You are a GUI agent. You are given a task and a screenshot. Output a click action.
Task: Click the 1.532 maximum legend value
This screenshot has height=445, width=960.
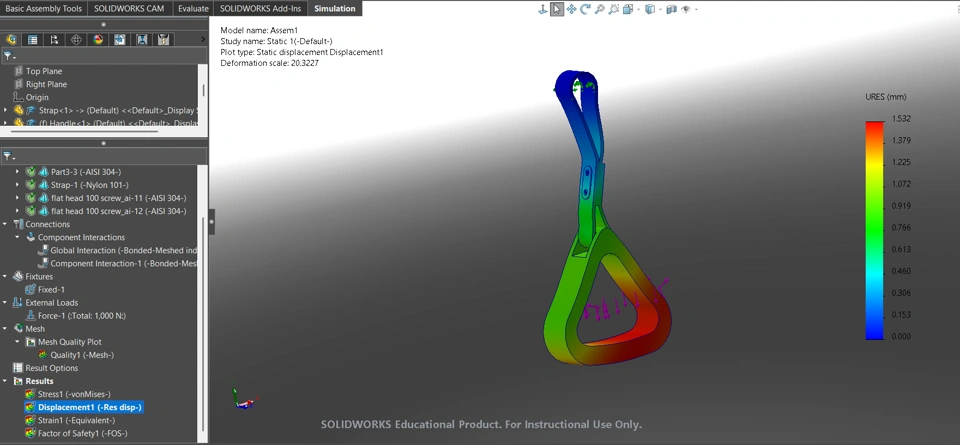click(x=902, y=119)
